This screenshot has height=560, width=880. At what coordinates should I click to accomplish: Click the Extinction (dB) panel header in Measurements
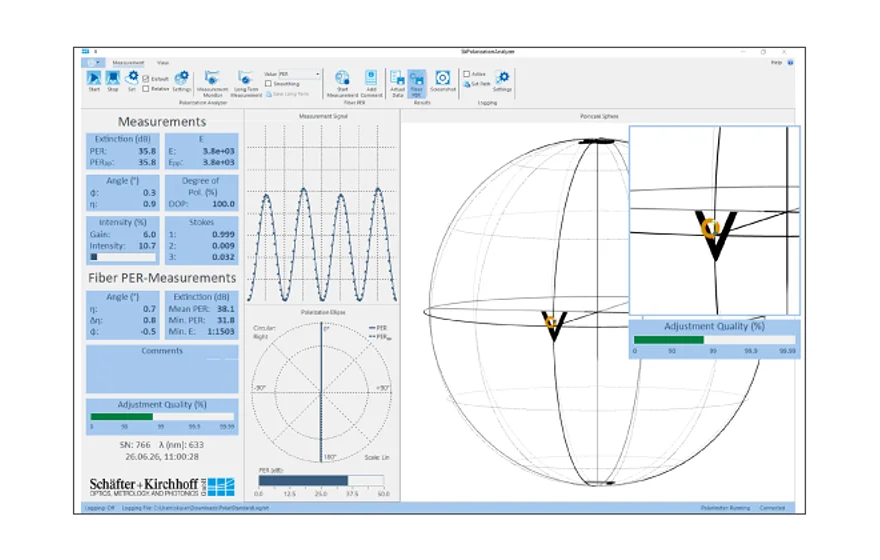[122, 139]
